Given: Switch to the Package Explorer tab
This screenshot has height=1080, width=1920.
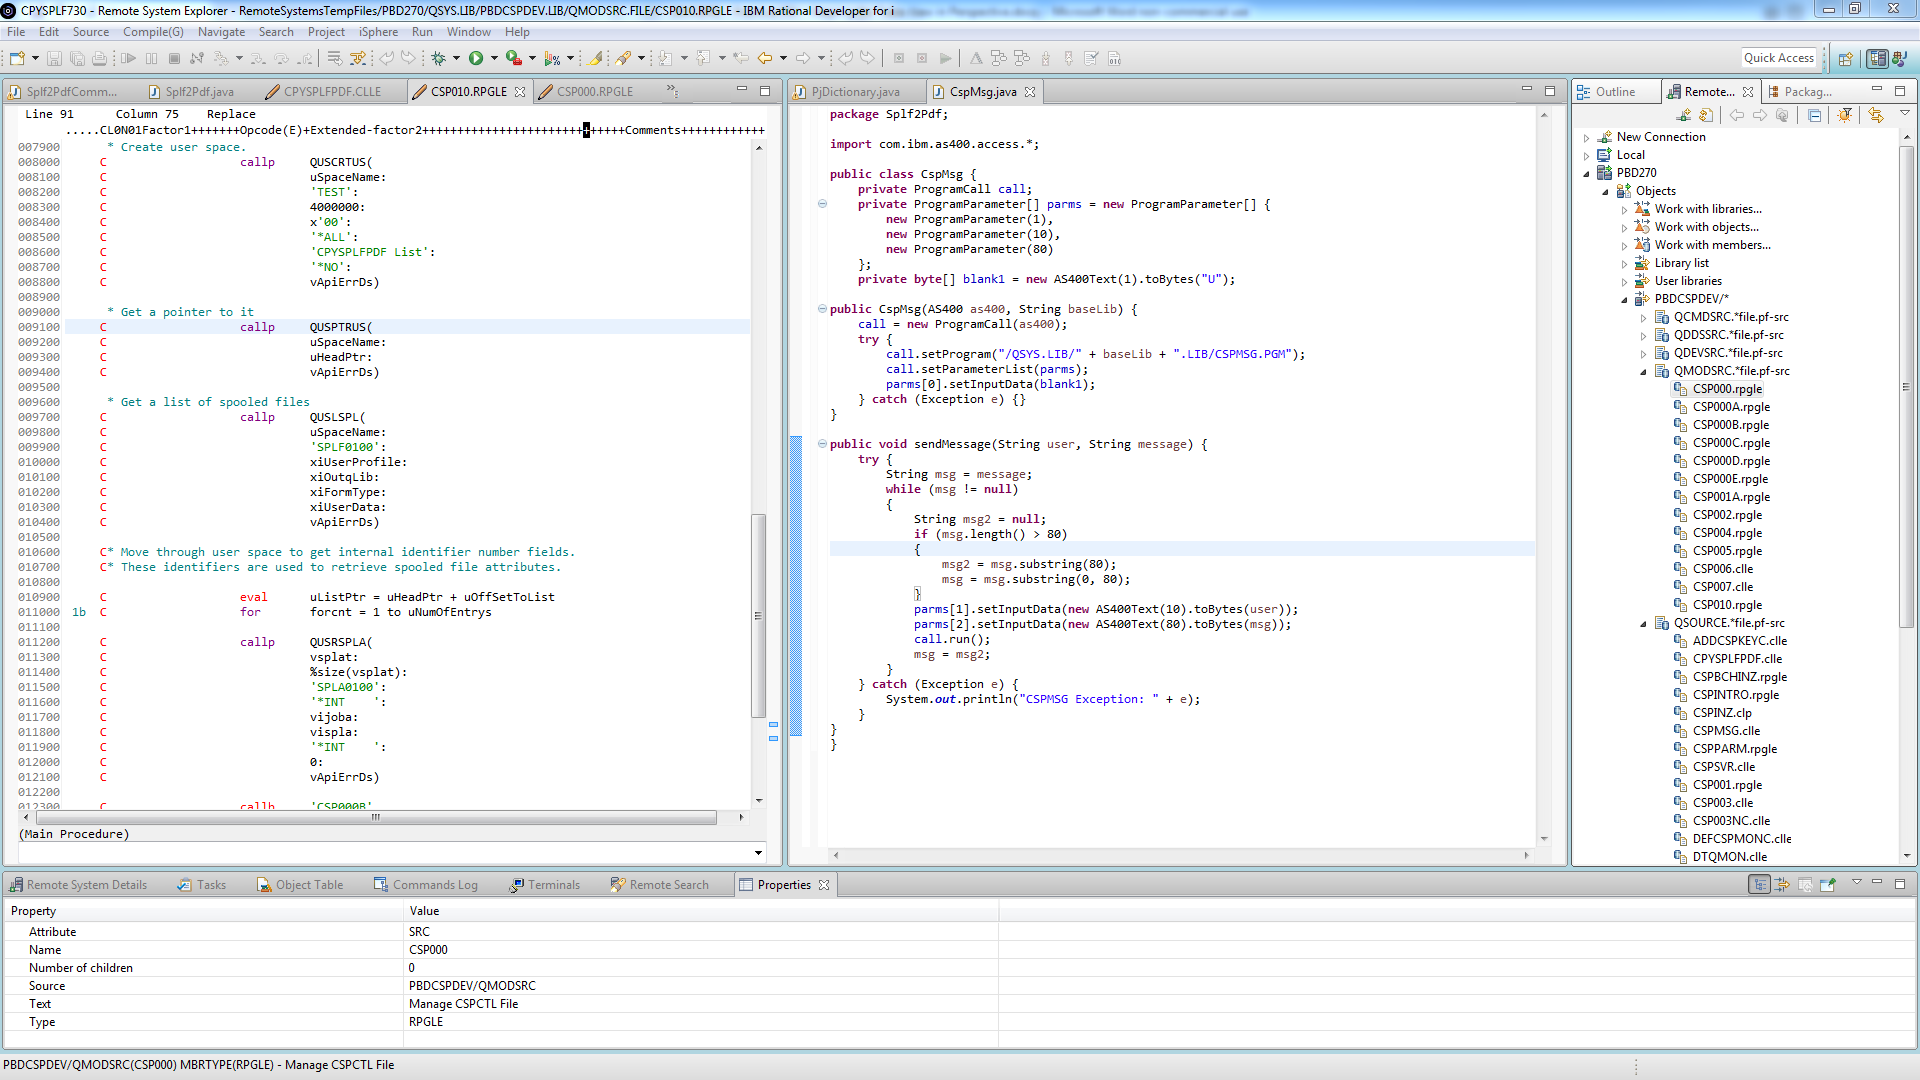Looking at the screenshot, I should [1808, 91].
